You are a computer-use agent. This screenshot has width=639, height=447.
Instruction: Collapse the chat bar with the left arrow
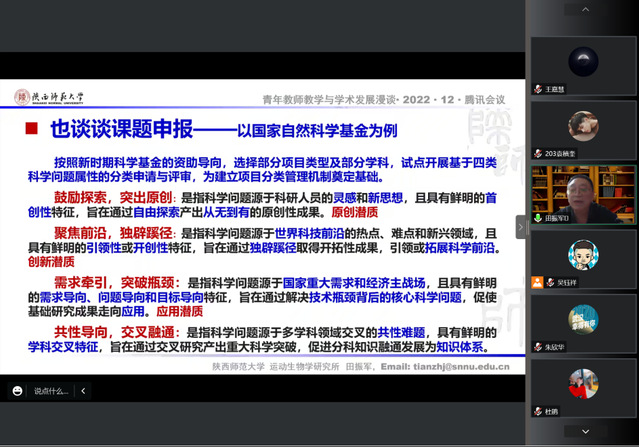click(83, 391)
